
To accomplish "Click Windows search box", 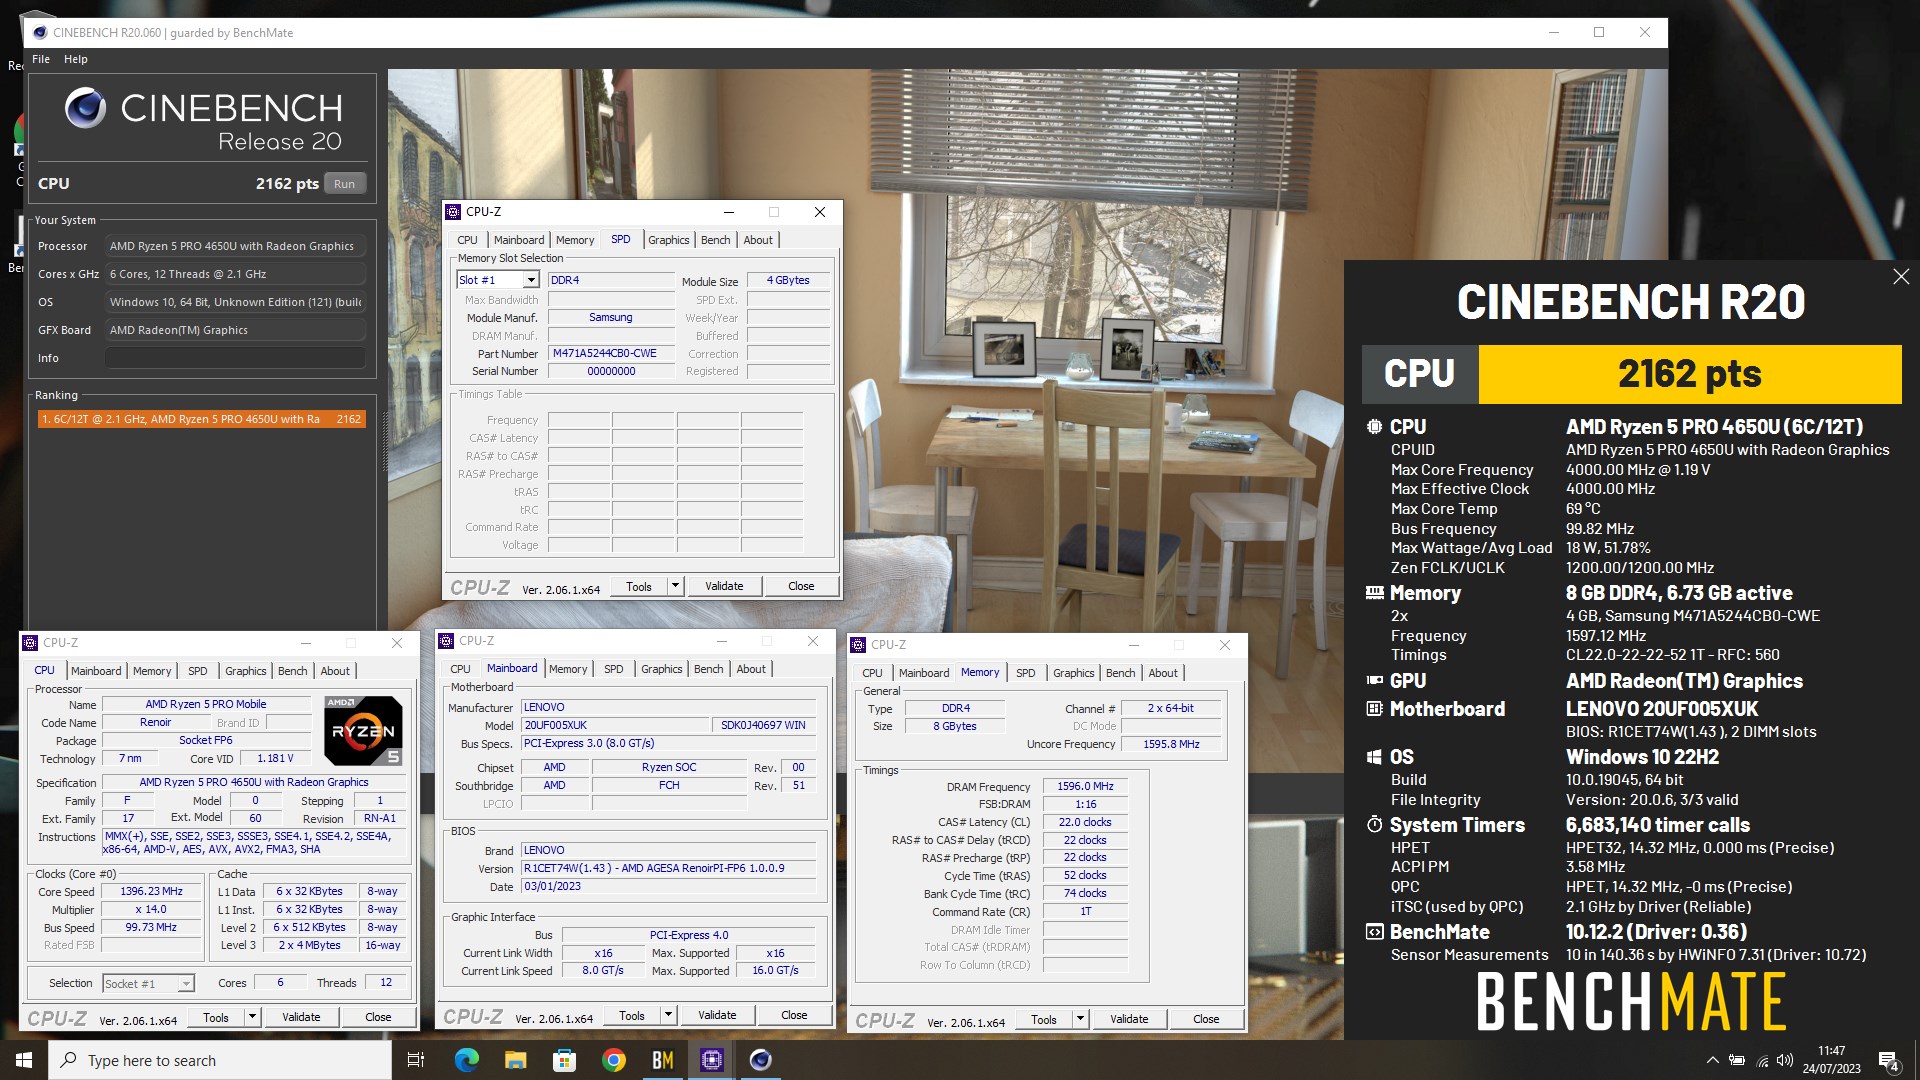I will click(220, 1060).
